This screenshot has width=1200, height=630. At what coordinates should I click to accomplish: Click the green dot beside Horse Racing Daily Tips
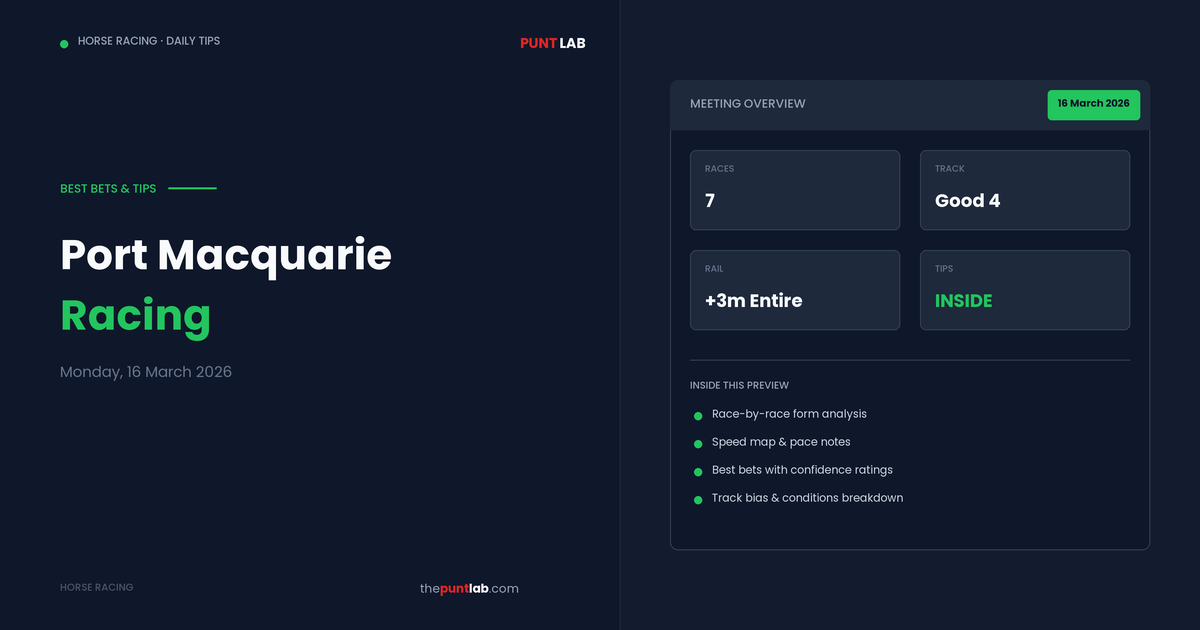pos(64,44)
